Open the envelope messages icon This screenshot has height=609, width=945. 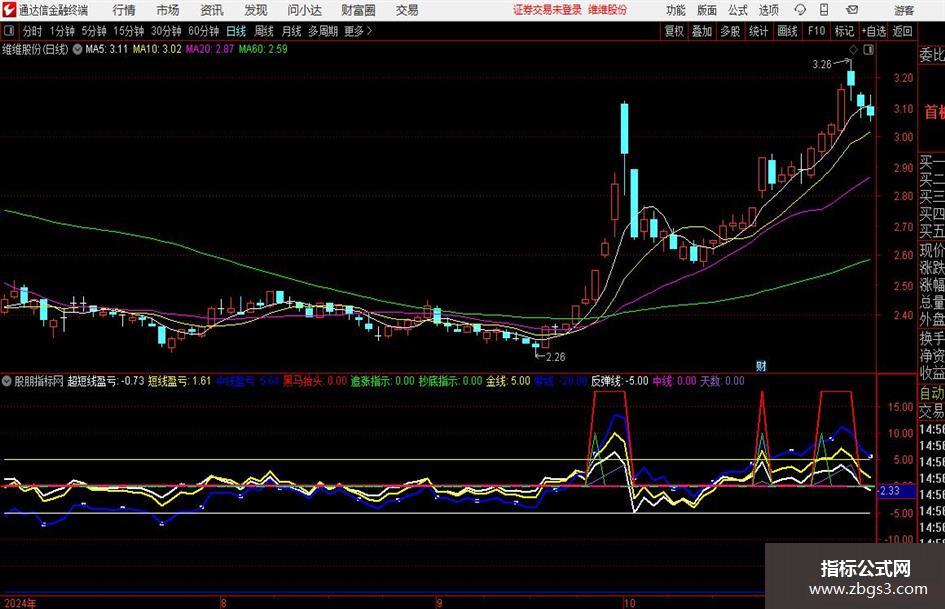pyautogui.click(x=852, y=10)
